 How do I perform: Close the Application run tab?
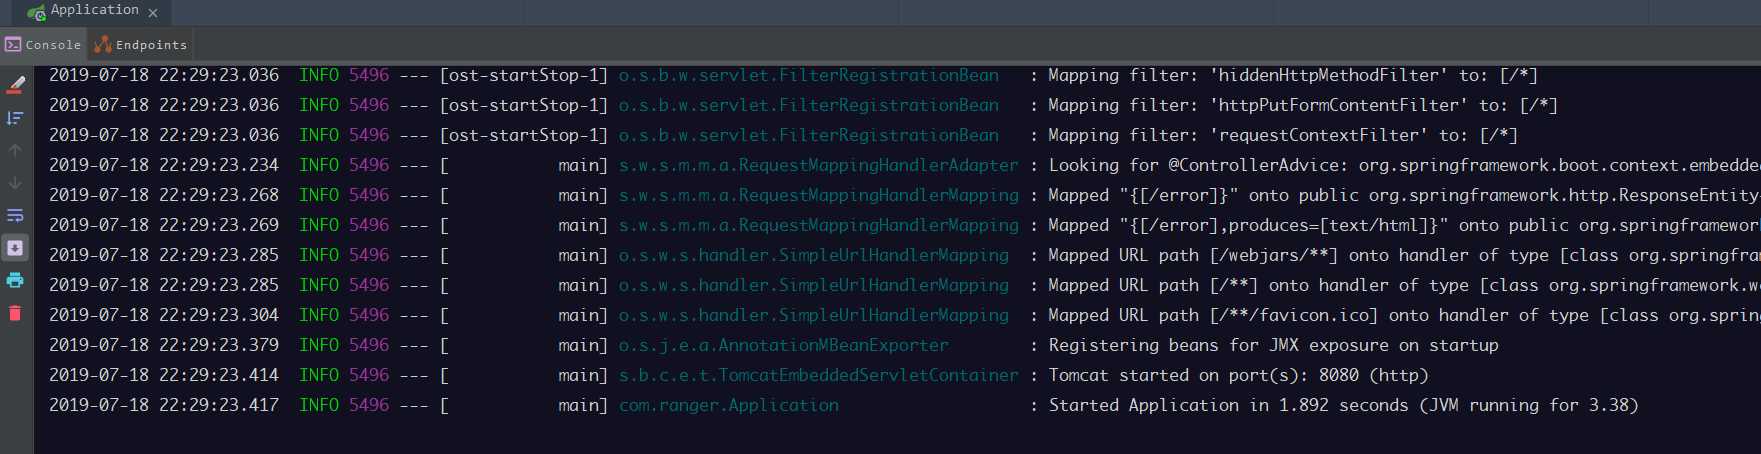[x=153, y=13]
